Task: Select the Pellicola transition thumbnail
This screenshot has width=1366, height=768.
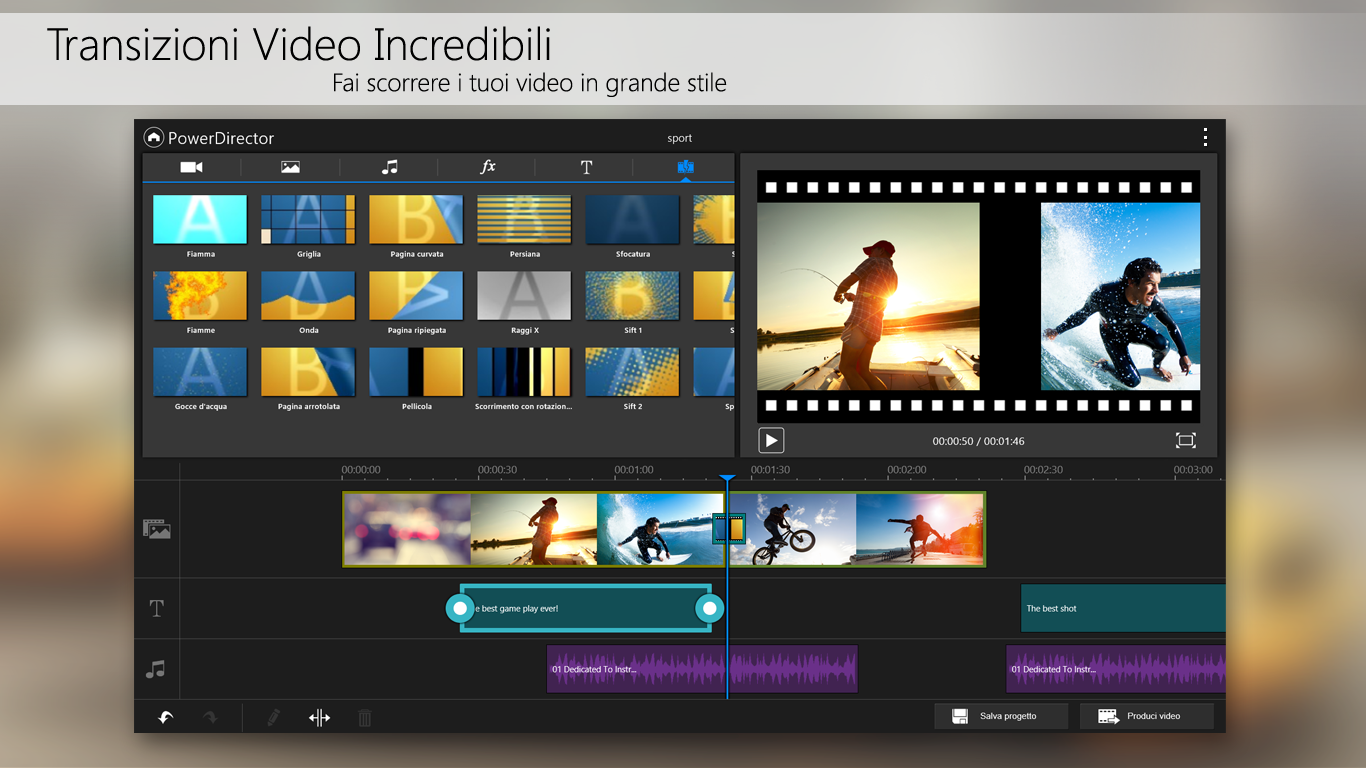Action: [x=416, y=373]
